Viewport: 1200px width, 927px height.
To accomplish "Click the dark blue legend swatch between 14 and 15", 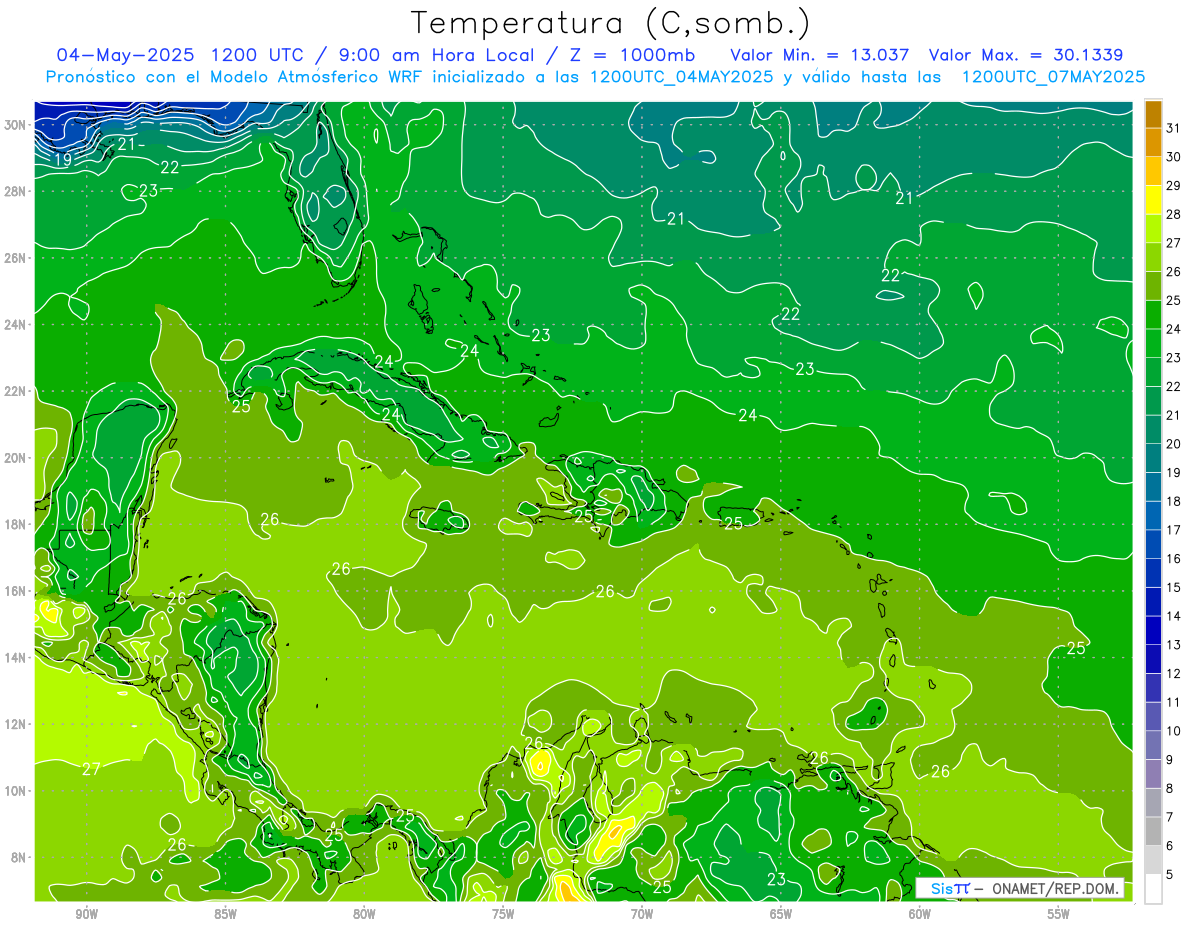I will (1153, 602).
